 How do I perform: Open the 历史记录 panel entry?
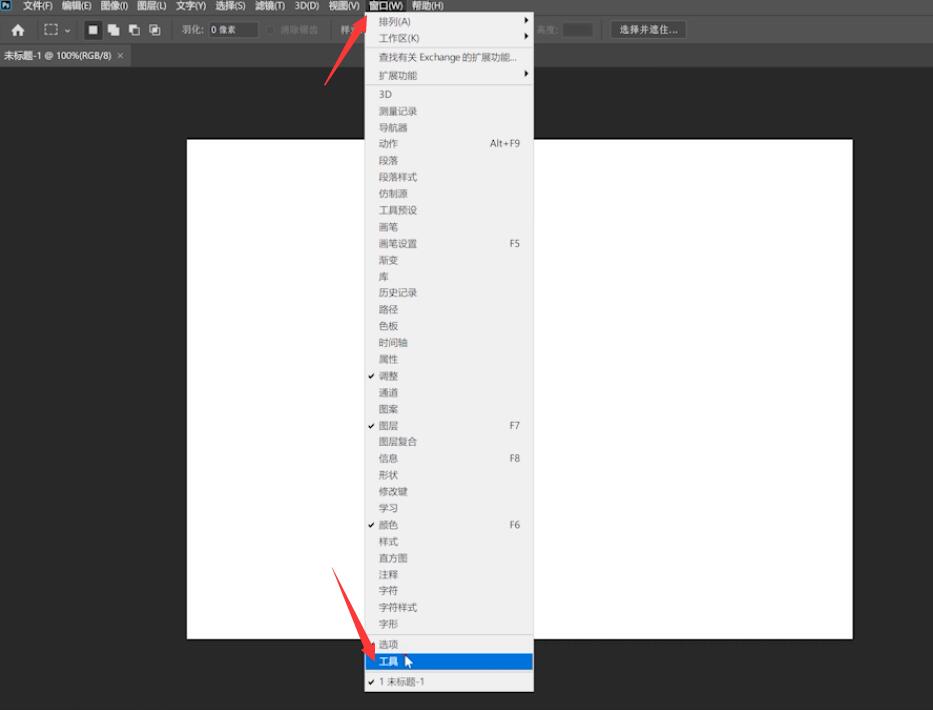pos(449,293)
